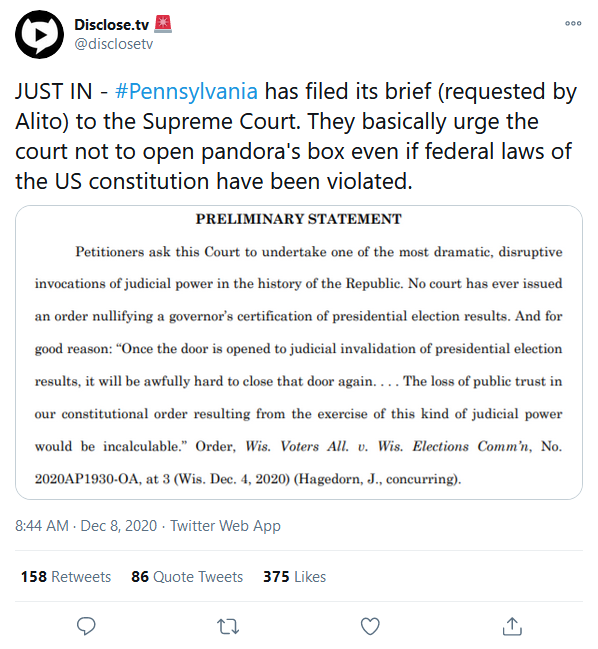Click the 'PRELIMINARY STATEMENT' heading in the image

(299, 219)
